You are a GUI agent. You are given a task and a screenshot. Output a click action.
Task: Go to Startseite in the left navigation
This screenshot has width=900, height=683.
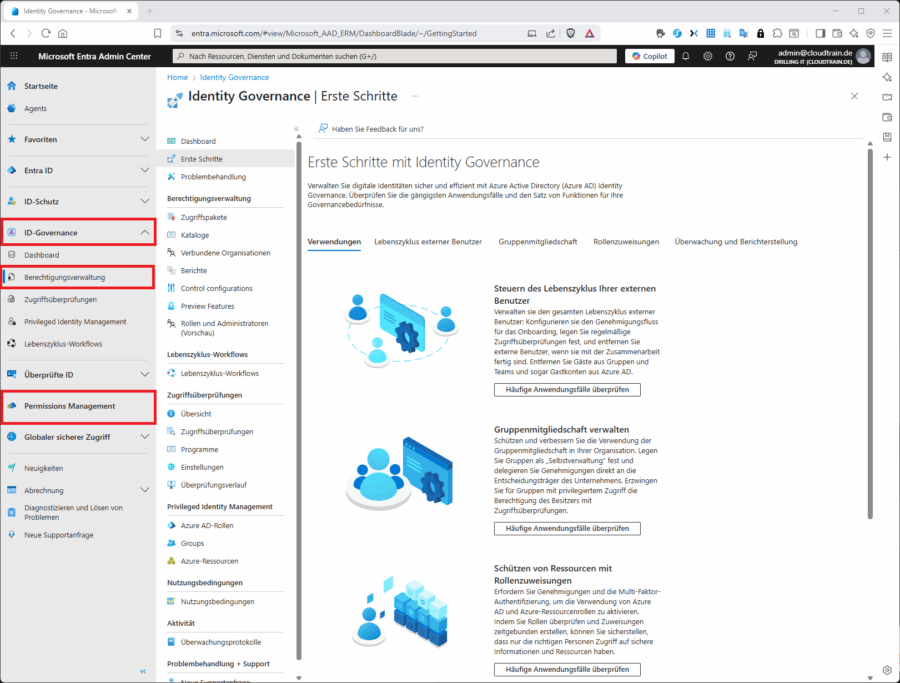pos(40,86)
